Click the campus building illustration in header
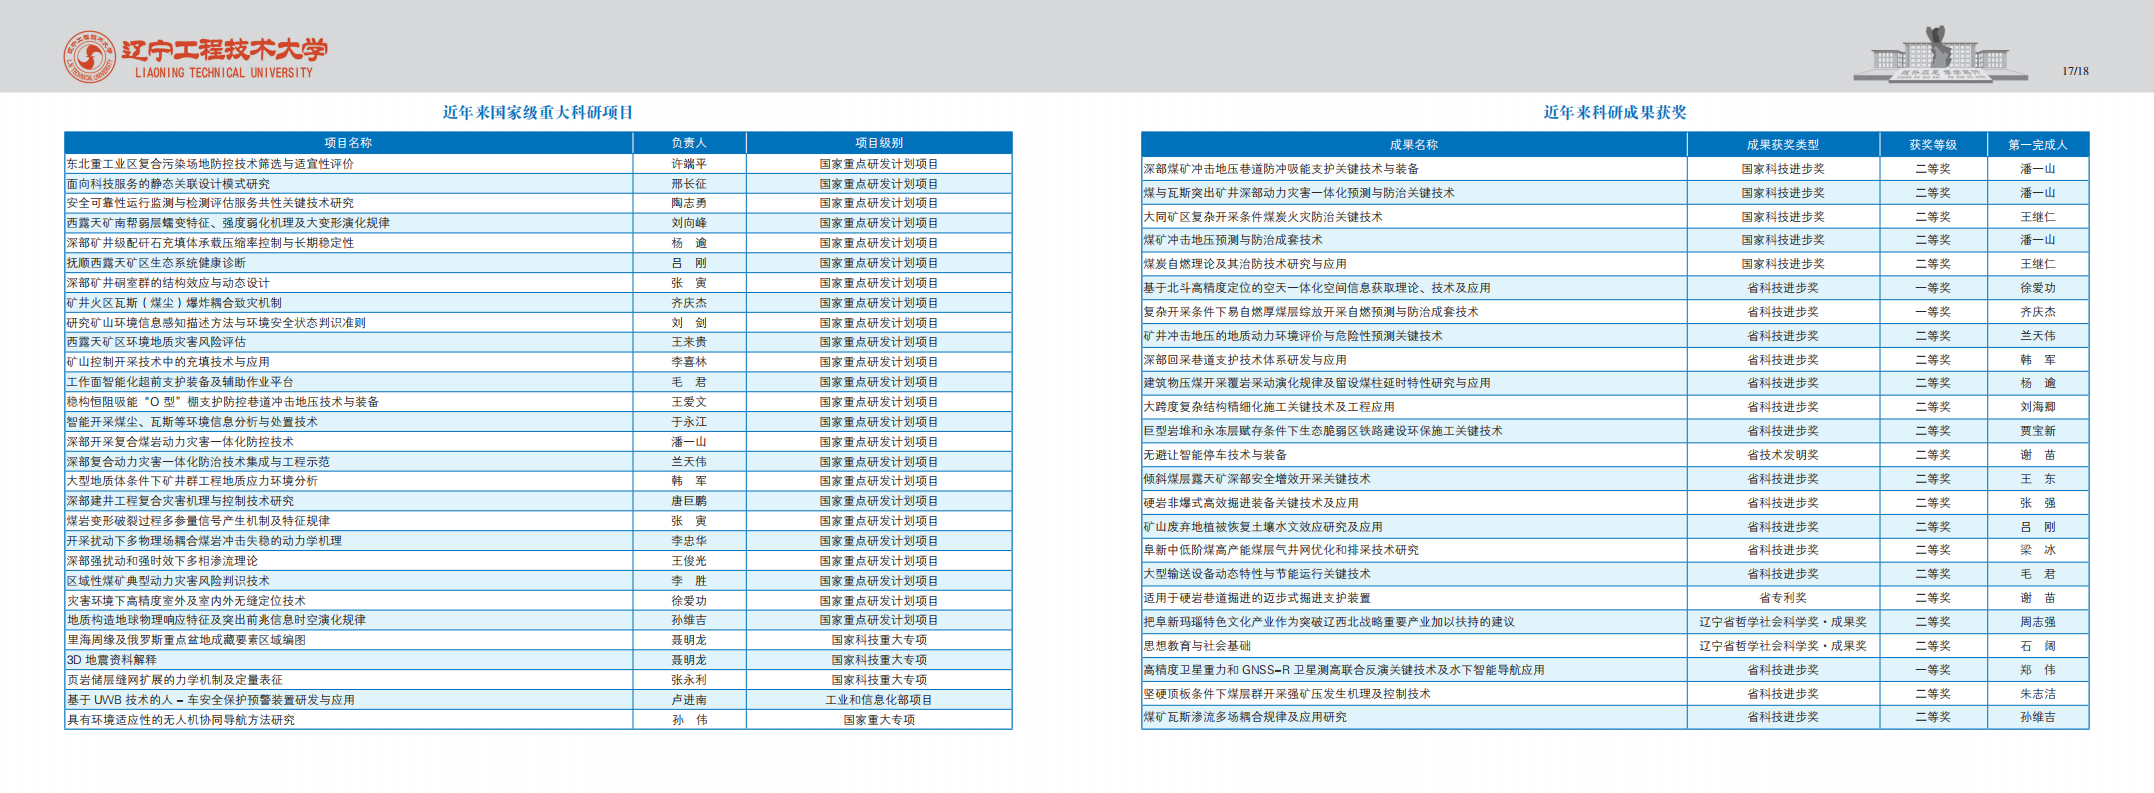2154x793 pixels. [x=1940, y=54]
